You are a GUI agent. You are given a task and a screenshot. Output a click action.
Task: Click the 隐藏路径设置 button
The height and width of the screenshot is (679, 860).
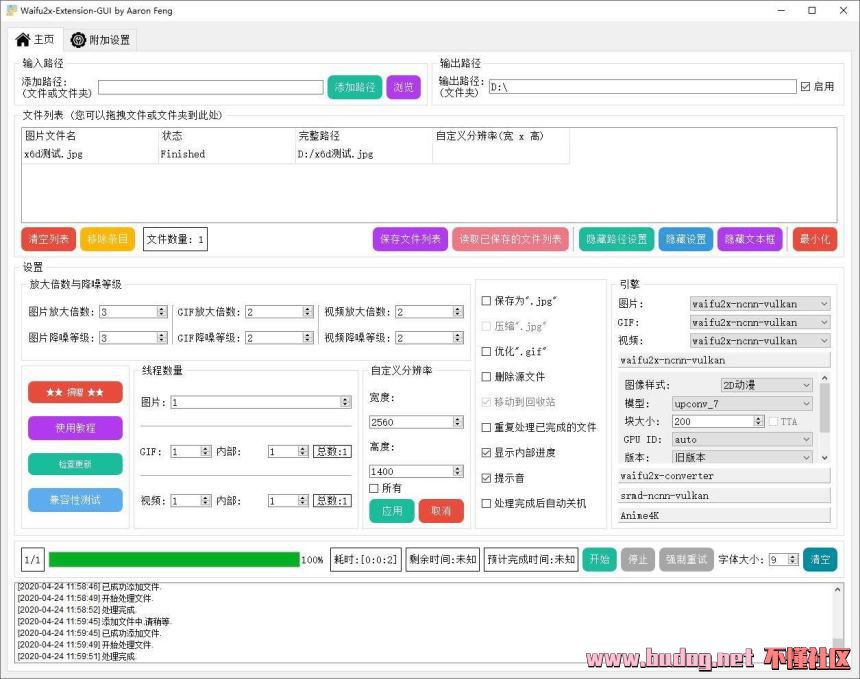click(x=616, y=239)
